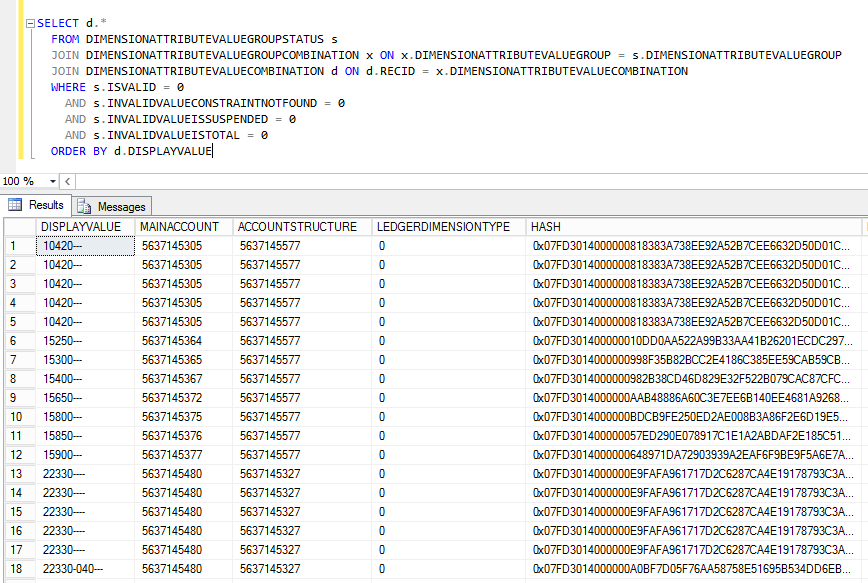Click MAINACCOUNT cell 5637145376
Image resolution: width=868 pixels, height=583 pixels.
coord(184,436)
